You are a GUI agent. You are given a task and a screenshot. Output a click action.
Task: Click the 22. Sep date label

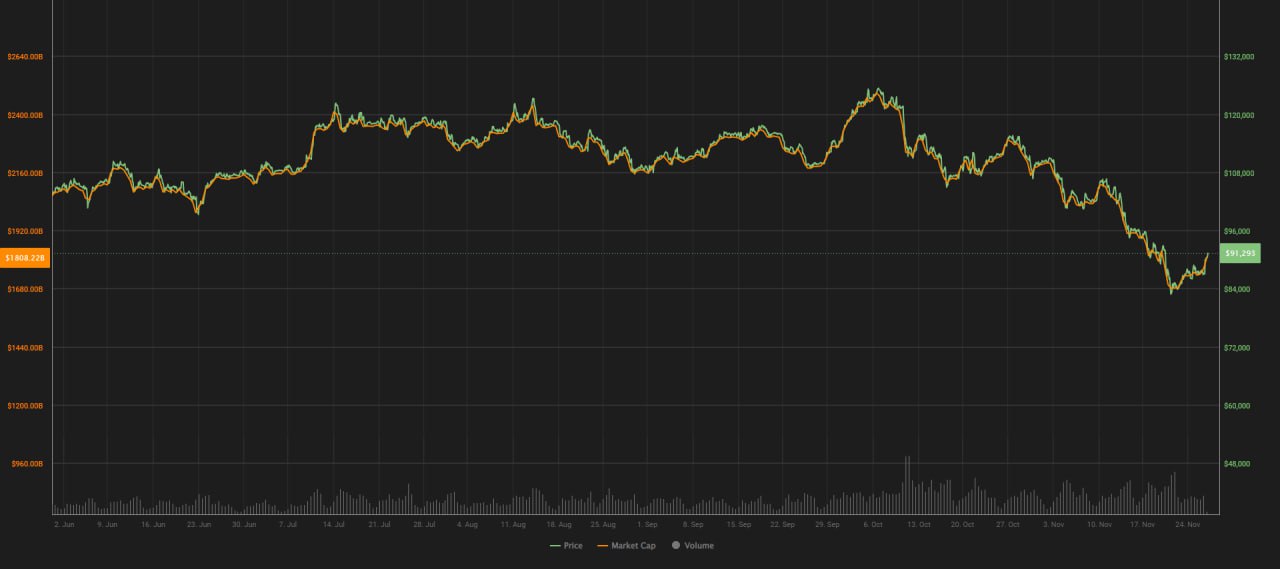coord(783,524)
